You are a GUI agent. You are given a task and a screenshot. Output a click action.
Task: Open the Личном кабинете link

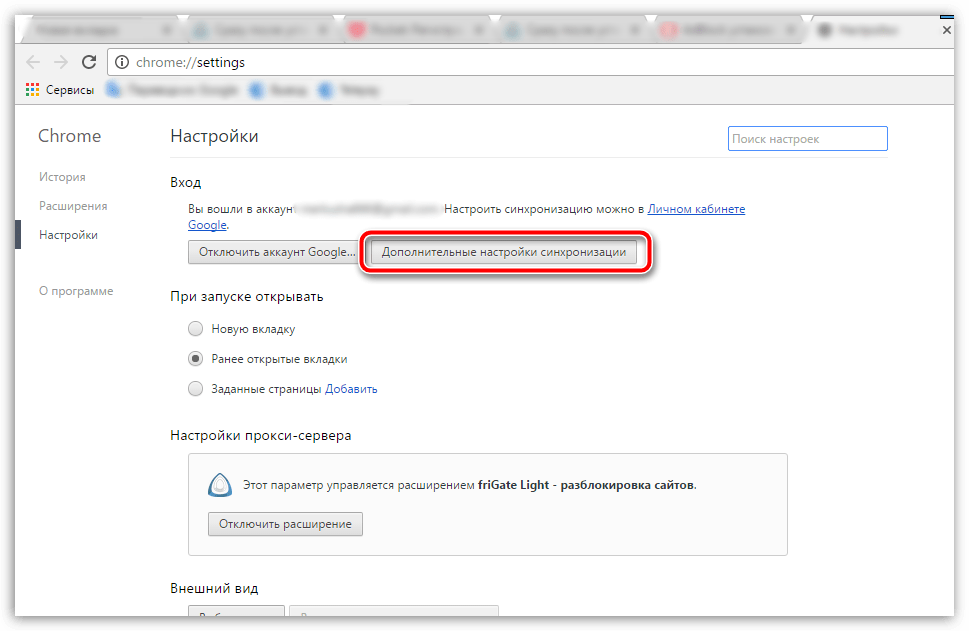tap(696, 210)
